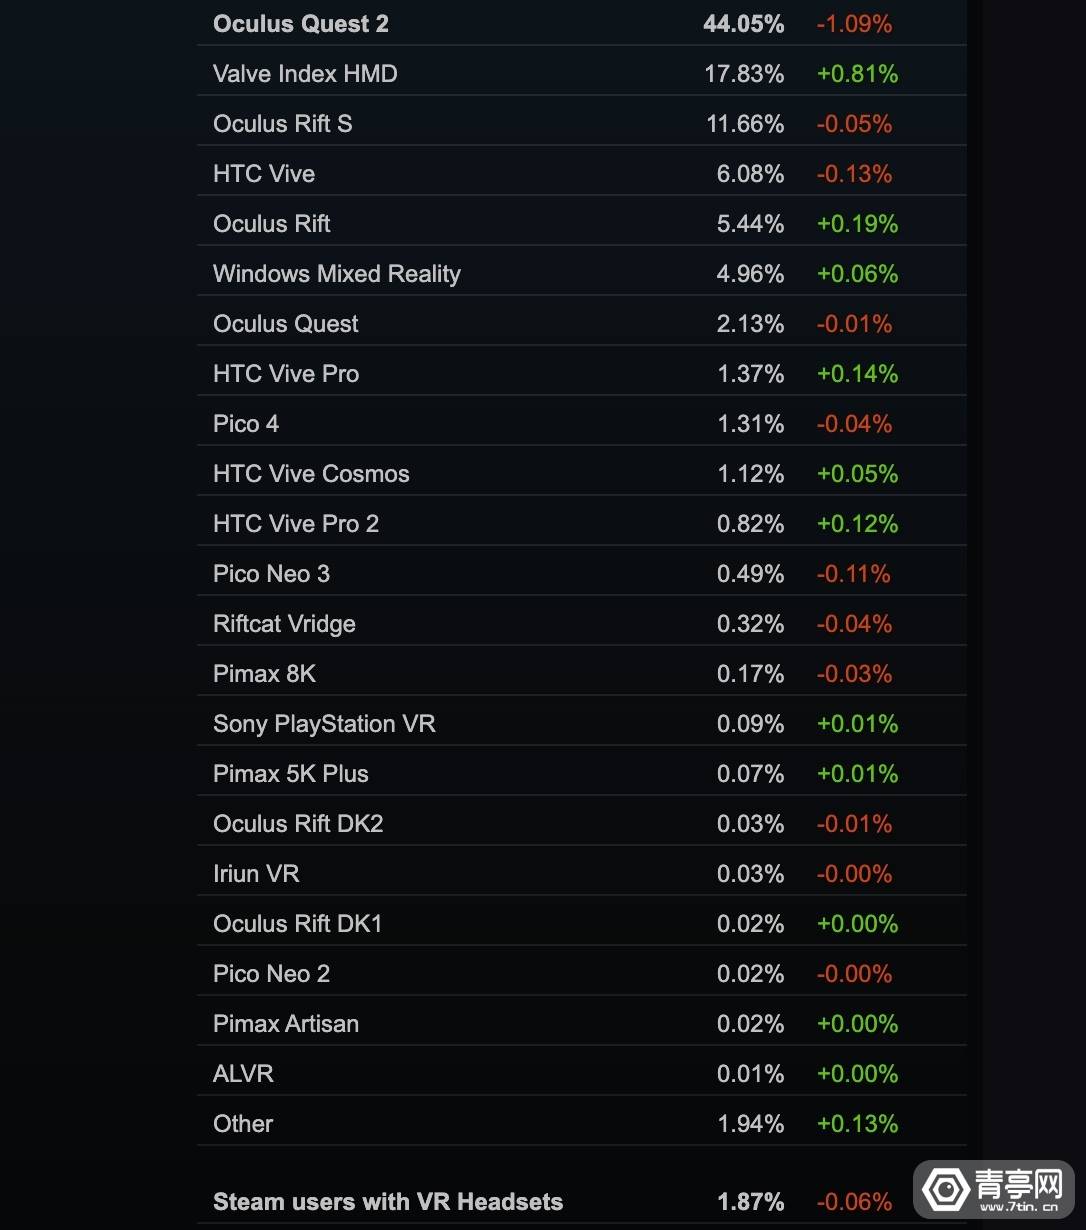The image size is (1086, 1230).
Task: Click the Valve Index HMD entry
Action: 305,74
